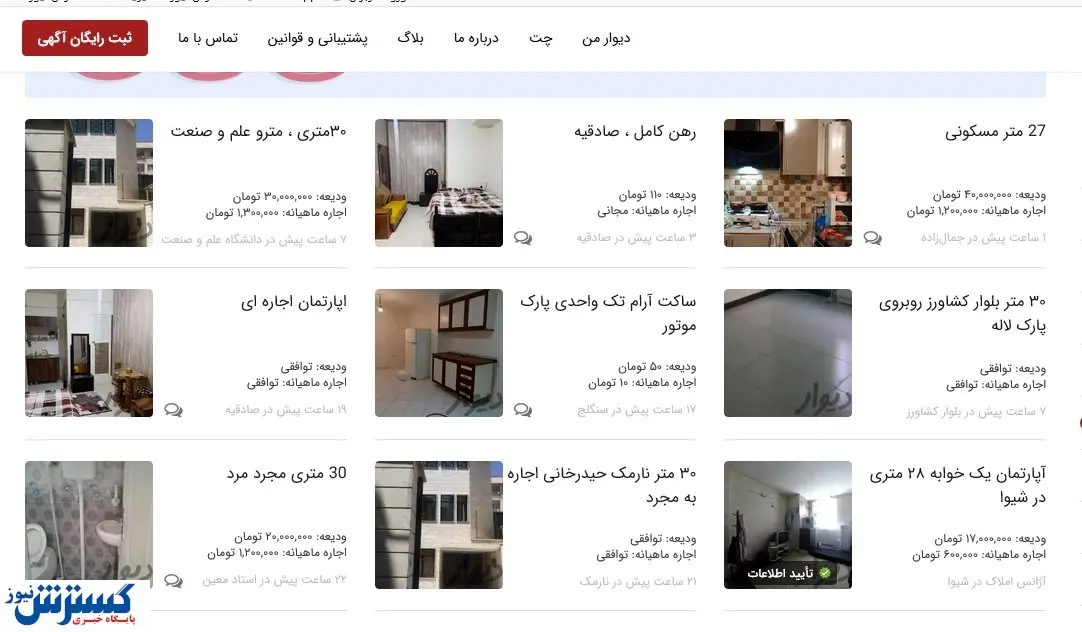Click the chat icon on the اپارتمان اجاره ای listing
The height and width of the screenshot is (632, 1082).
pos(173,410)
